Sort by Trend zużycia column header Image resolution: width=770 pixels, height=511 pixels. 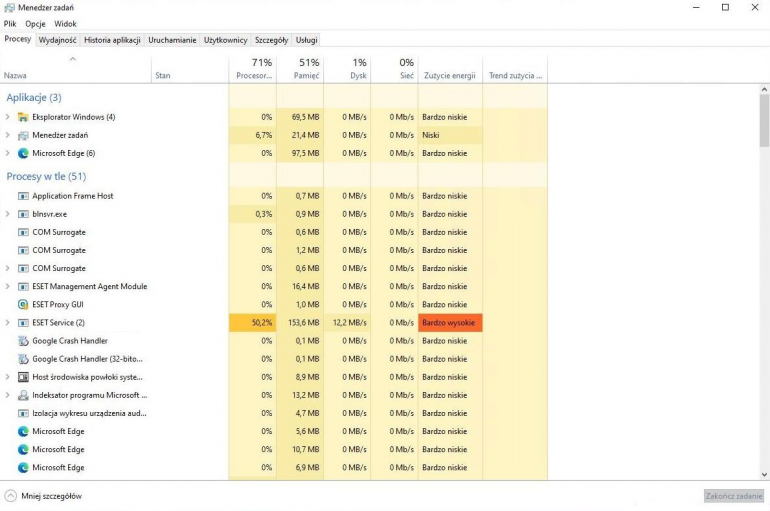tap(515, 69)
